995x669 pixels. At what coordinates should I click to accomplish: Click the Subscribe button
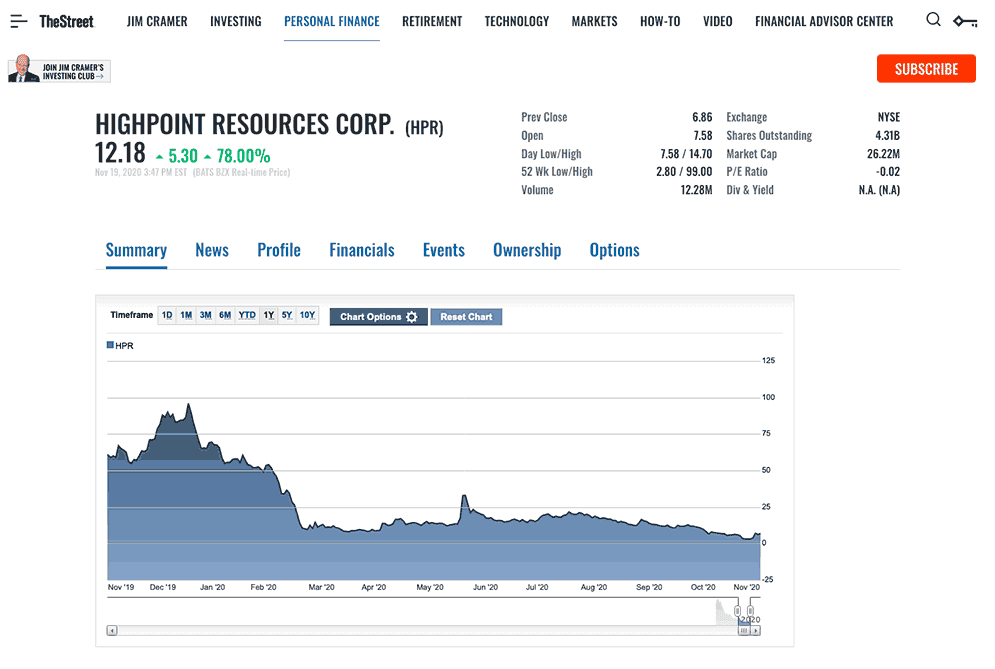tap(926, 69)
